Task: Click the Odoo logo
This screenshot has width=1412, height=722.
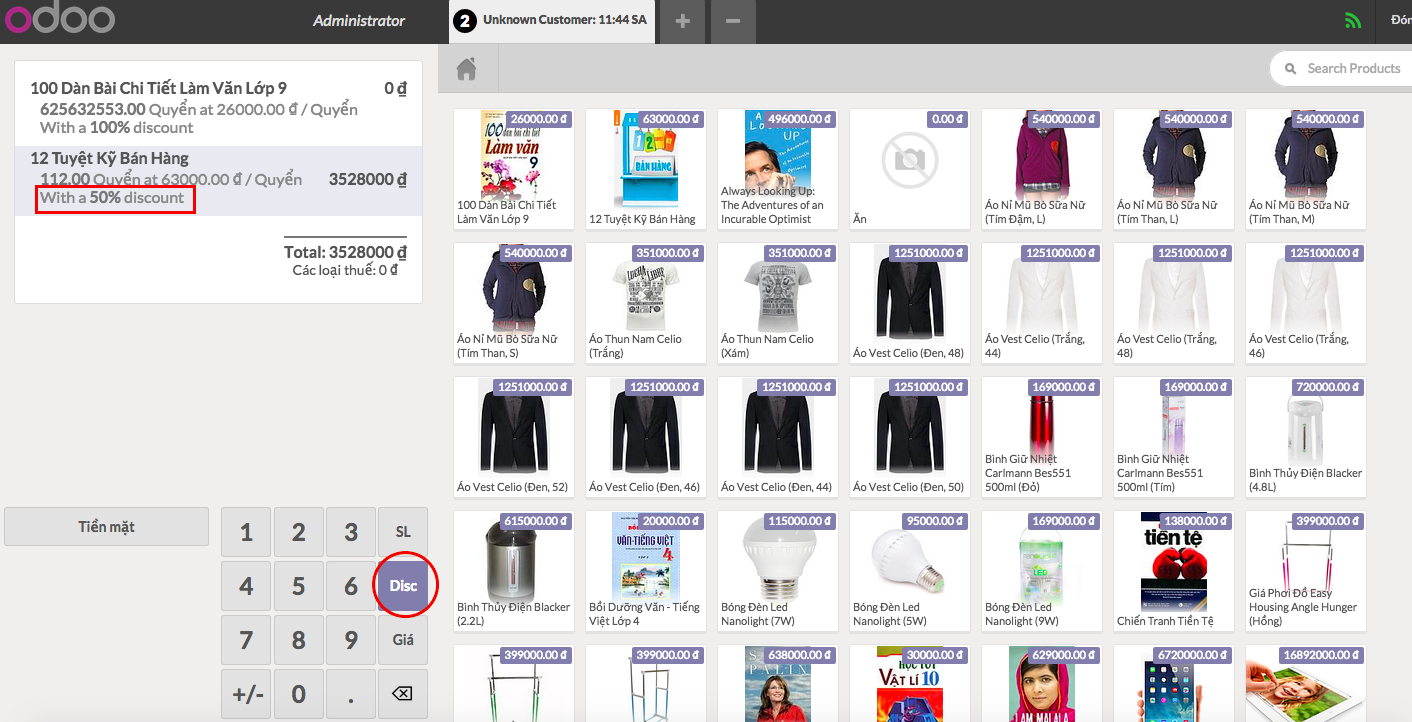Action: click(x=60, y=20)
